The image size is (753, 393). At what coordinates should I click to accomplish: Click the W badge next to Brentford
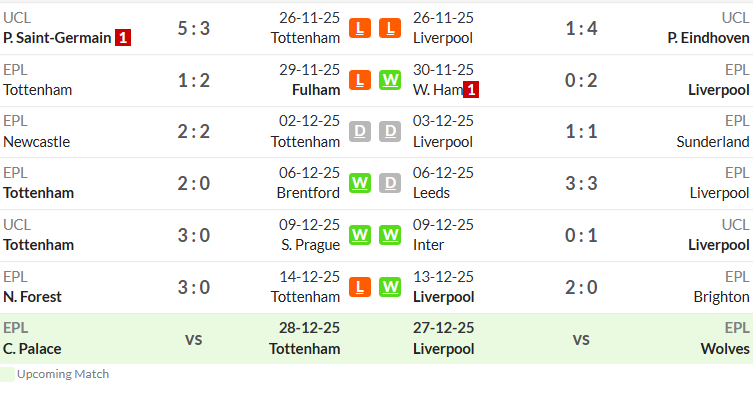360,183
